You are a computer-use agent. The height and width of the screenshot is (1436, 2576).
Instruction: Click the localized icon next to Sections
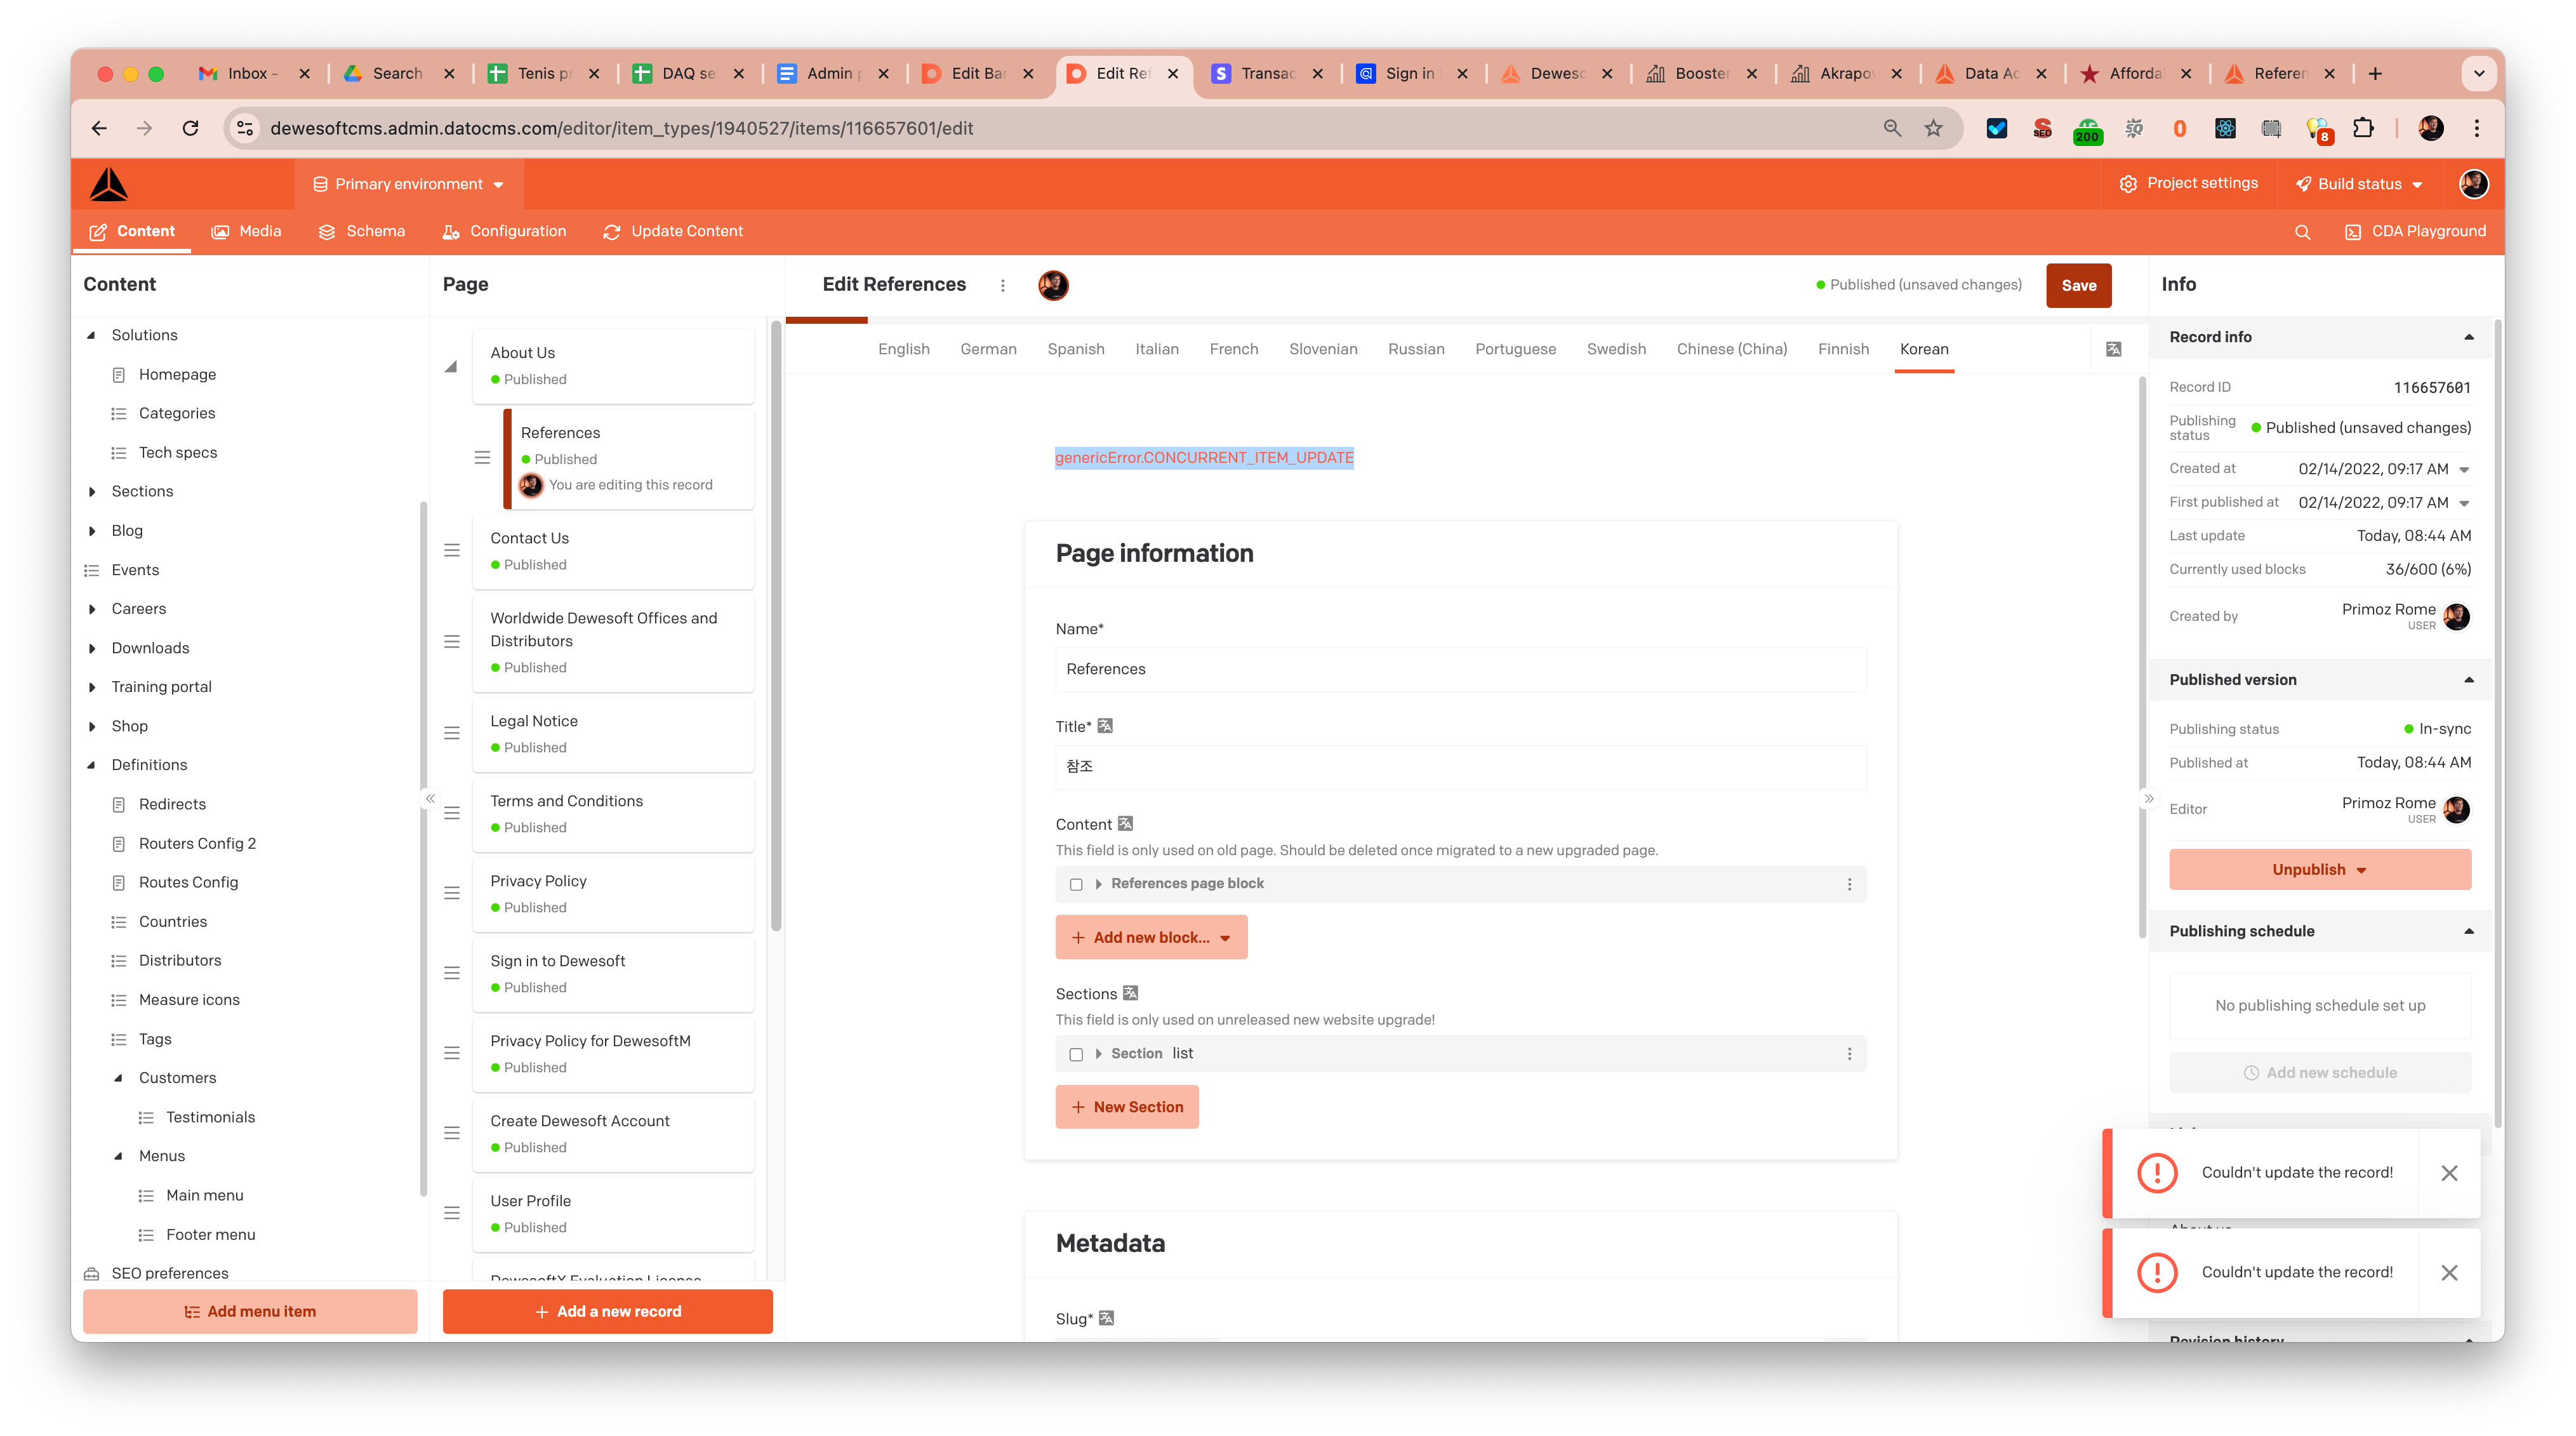[x=1130, y=993]
